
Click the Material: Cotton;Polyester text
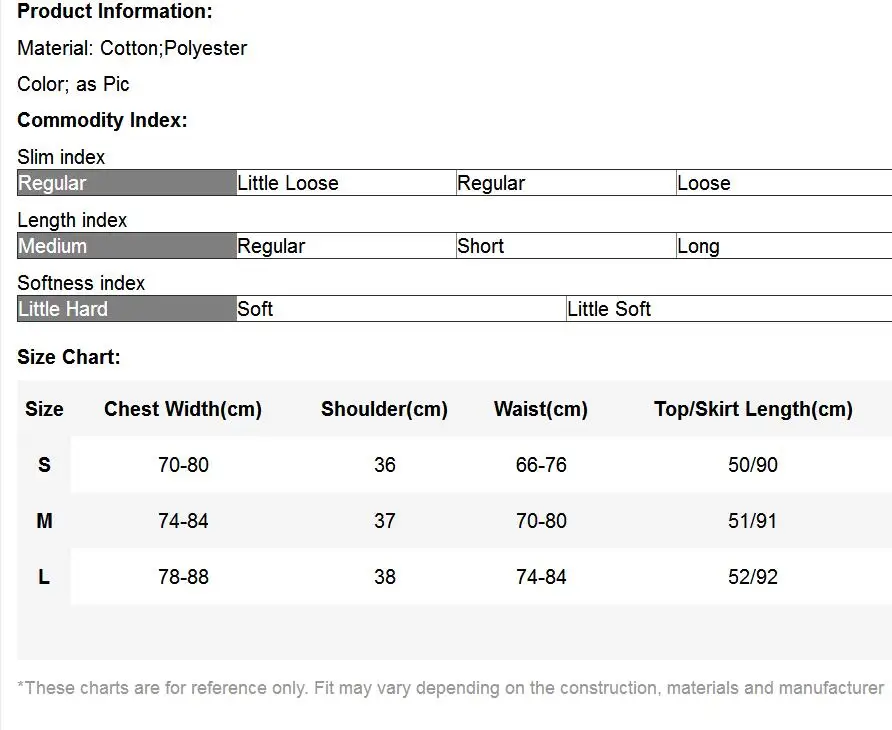(132, 48)
